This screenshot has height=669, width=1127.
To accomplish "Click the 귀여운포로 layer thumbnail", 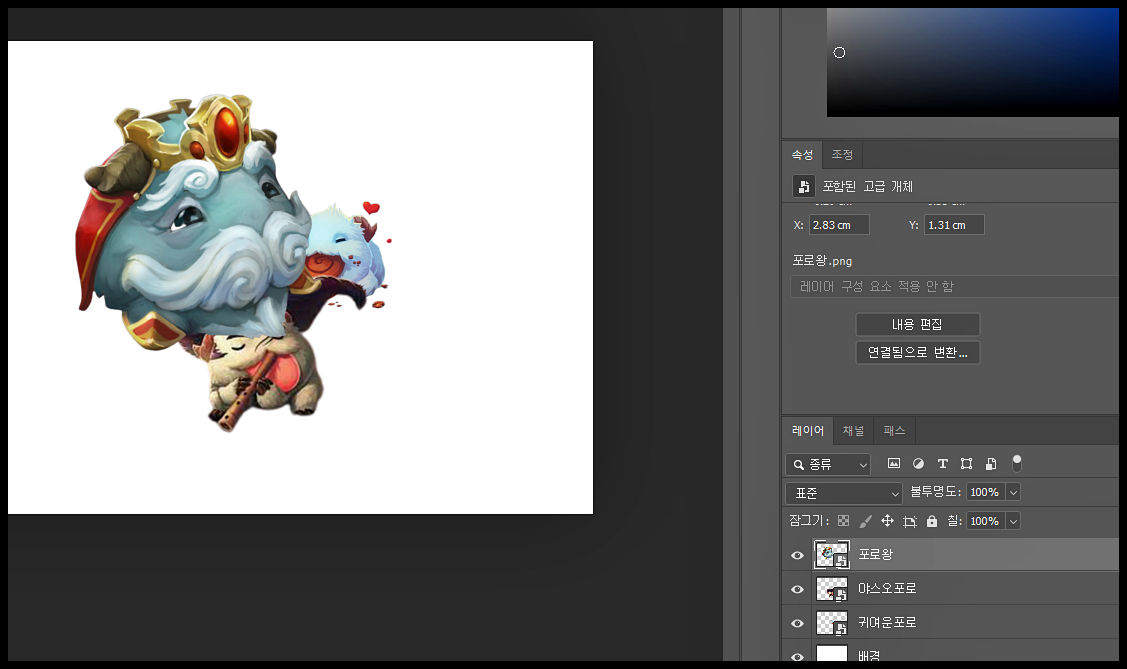I will click(x=832, y=623).
